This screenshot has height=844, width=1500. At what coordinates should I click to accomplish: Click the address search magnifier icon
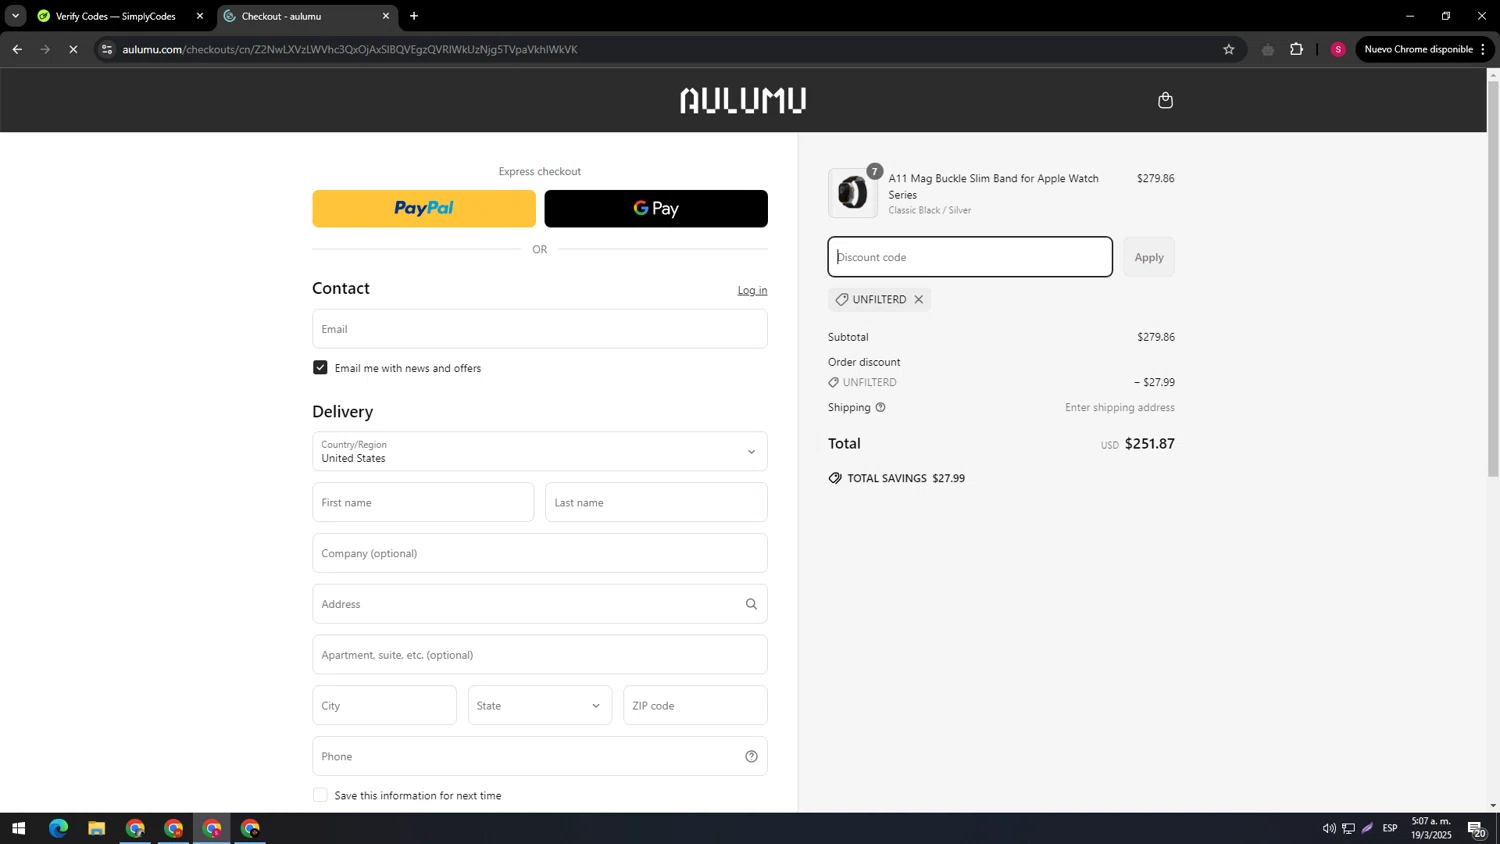click(751, 604)
